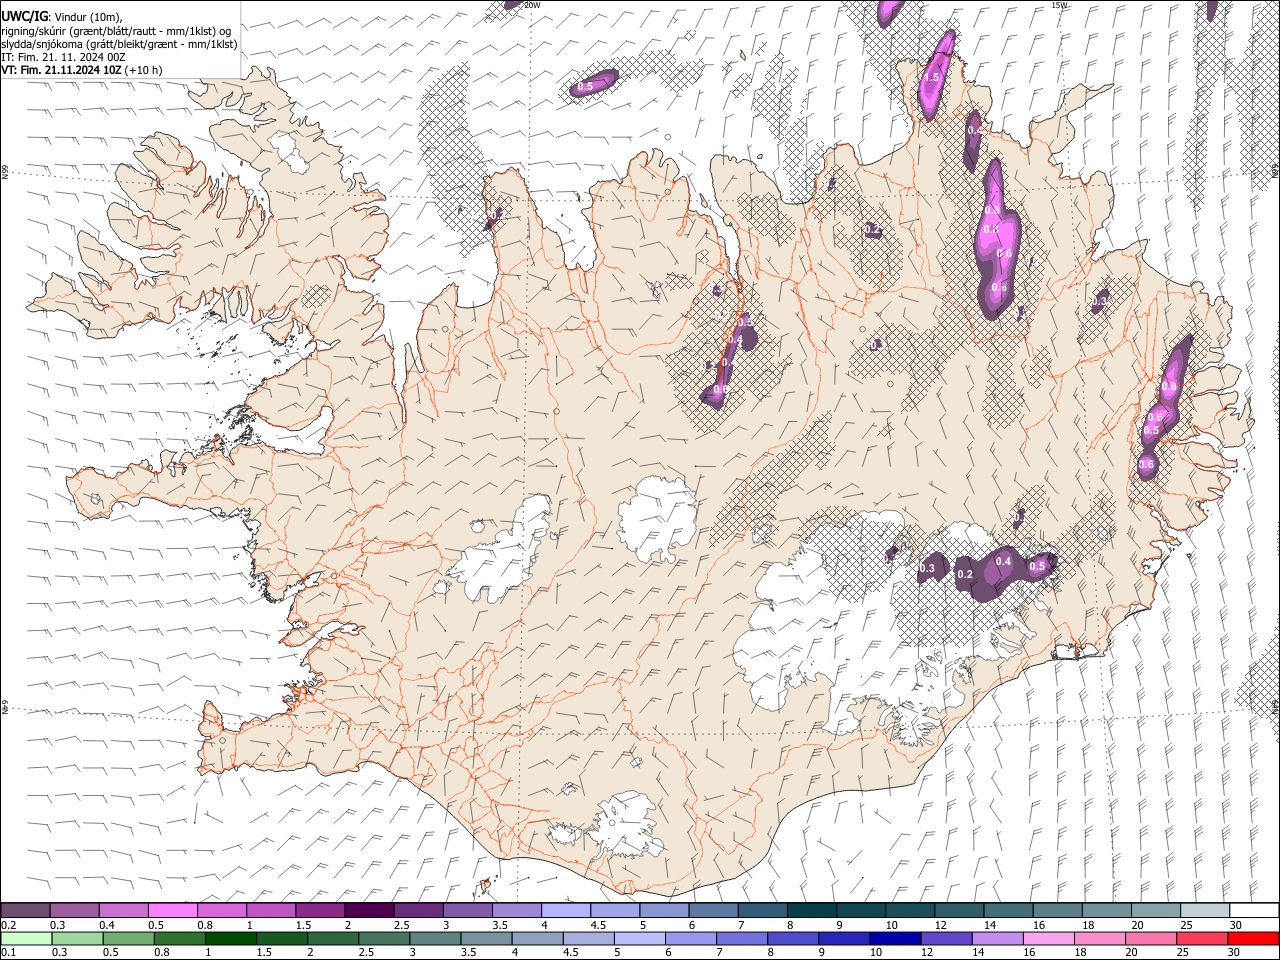Pick the deepest navy rain swatch between 10 and 12

tap(894, 938)
